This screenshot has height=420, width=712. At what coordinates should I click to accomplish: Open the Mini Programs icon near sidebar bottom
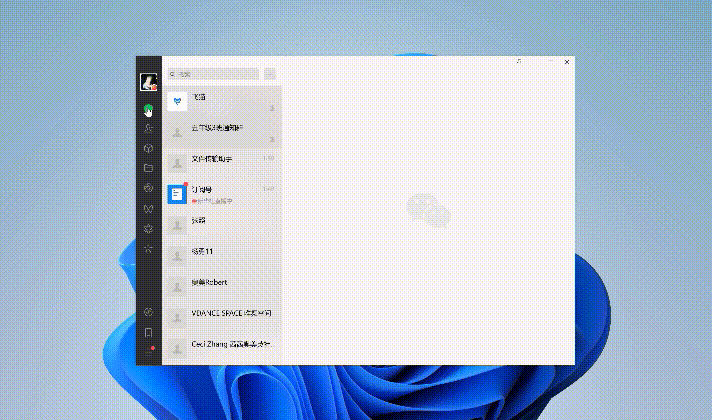[x=148, y=312]
